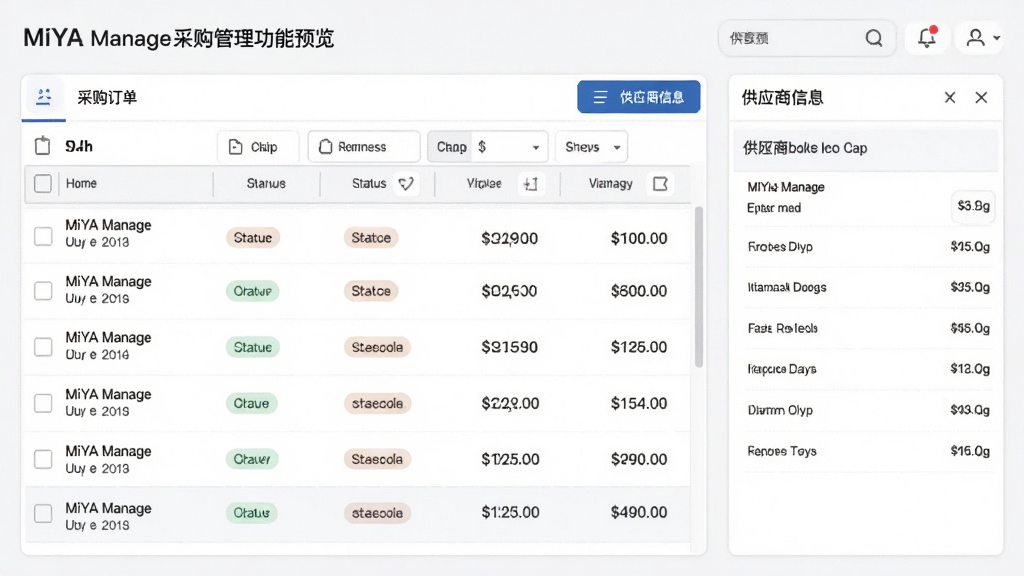Click the amount $154.00

639,404
